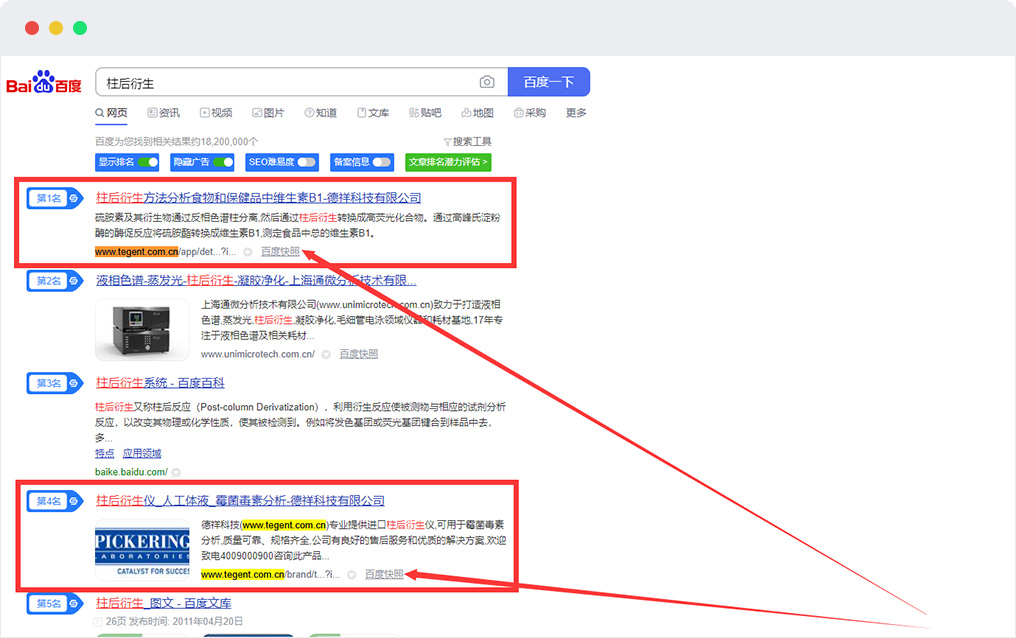This screenshot has width=1016, height=638.
Task: Switch to the 文库 tab
Action: (373, 113)
